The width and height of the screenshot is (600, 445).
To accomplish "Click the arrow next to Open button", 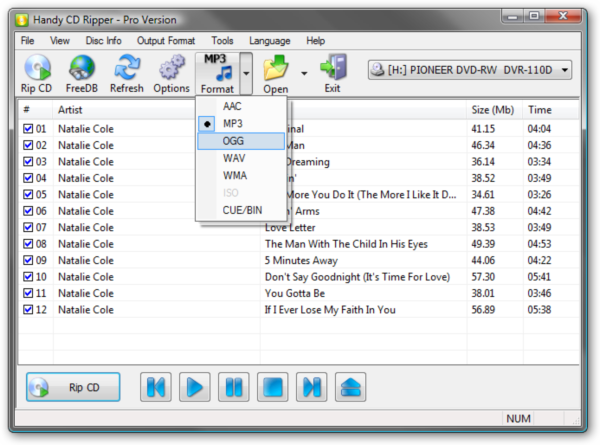I will tap(303, 73).
